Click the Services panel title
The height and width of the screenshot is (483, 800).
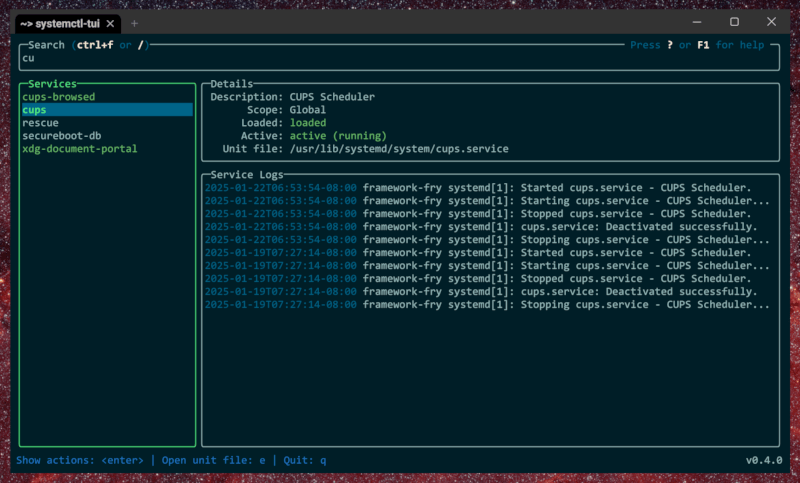[52, 84]
